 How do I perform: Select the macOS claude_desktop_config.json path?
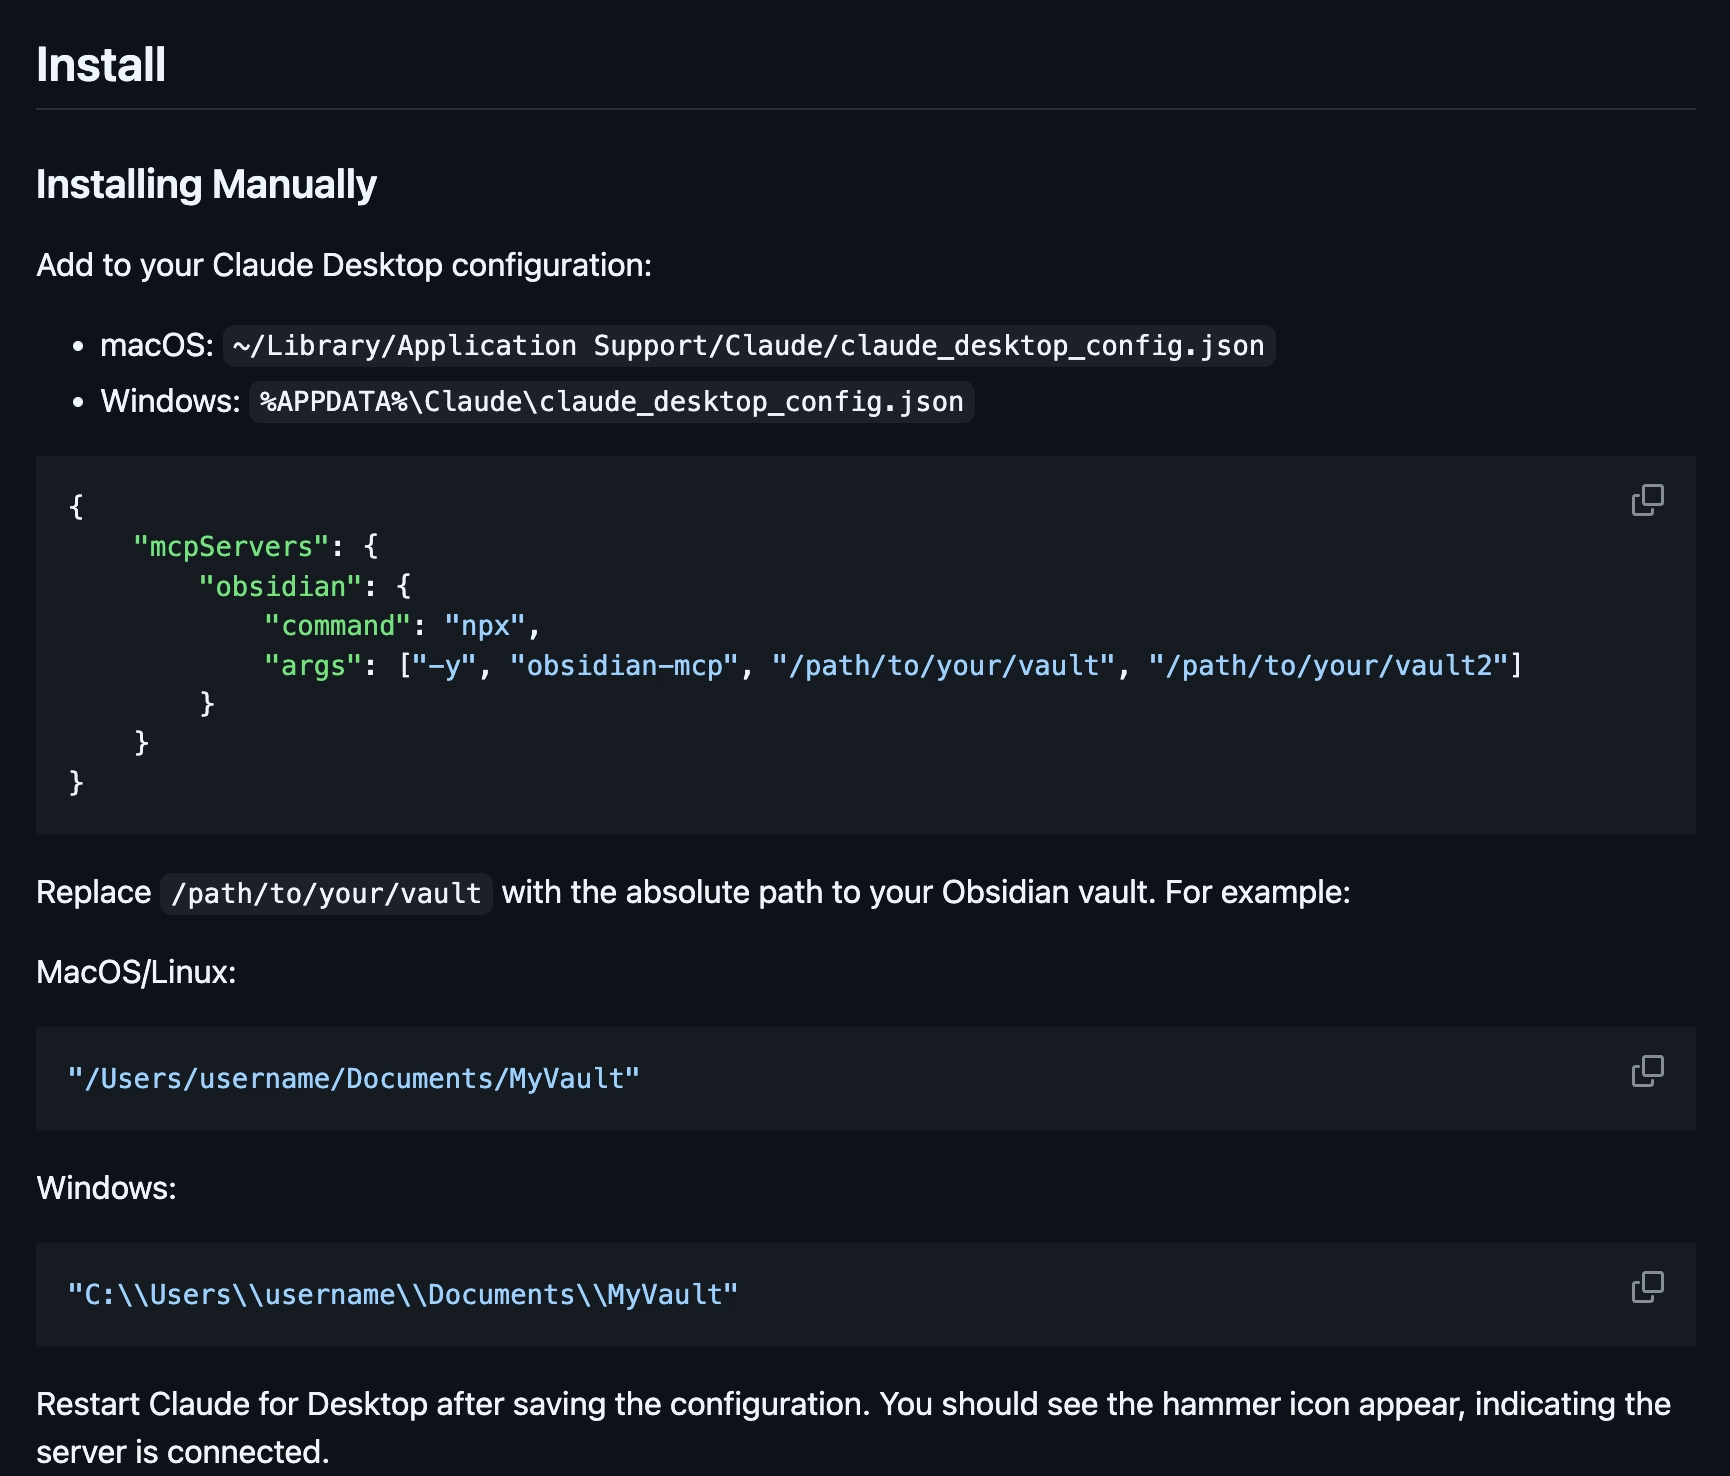tap(749, 346)
